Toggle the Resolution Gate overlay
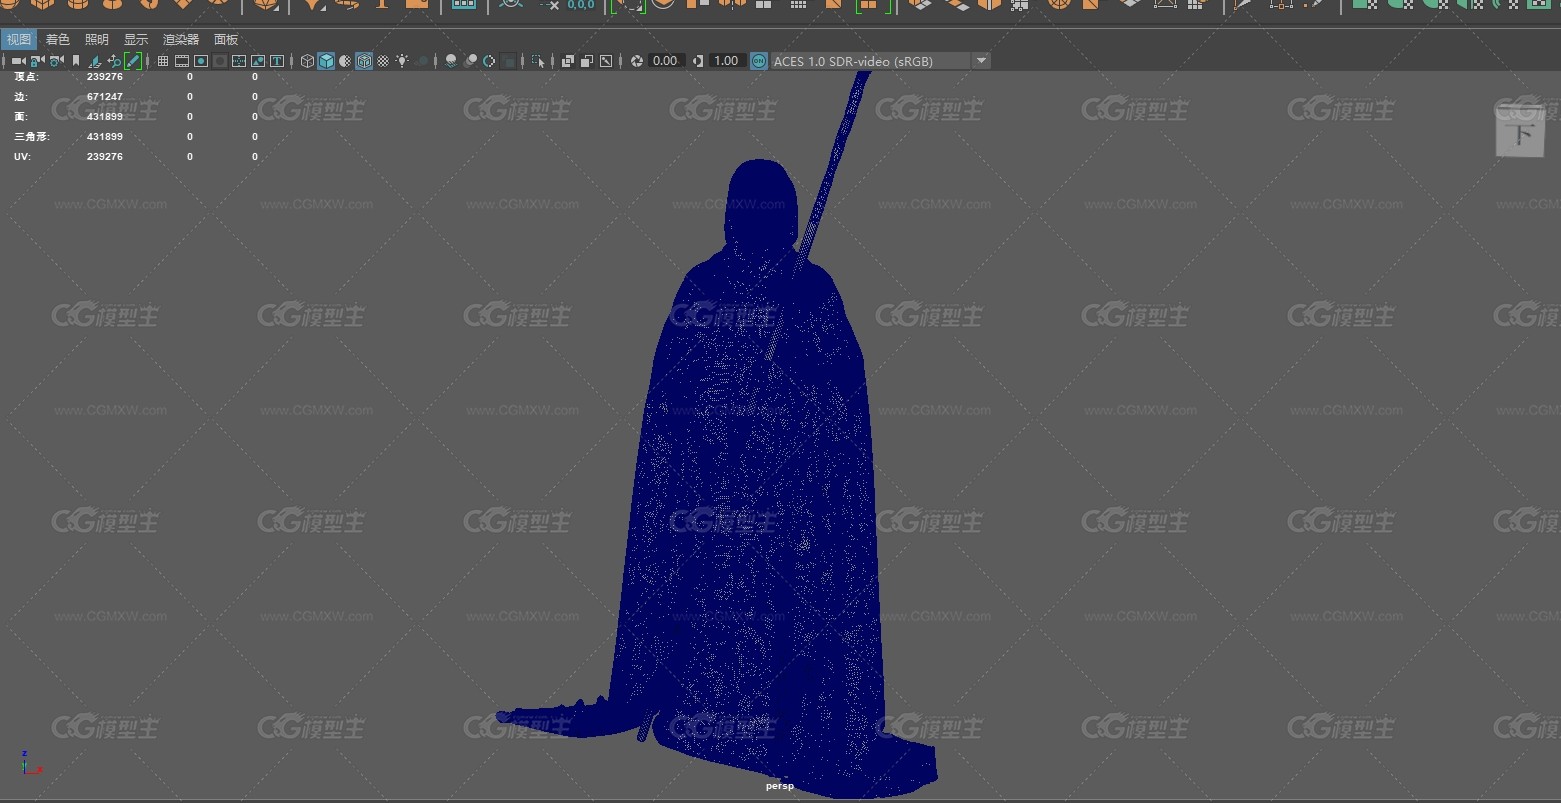1561x803 pixels. (201, 61)
